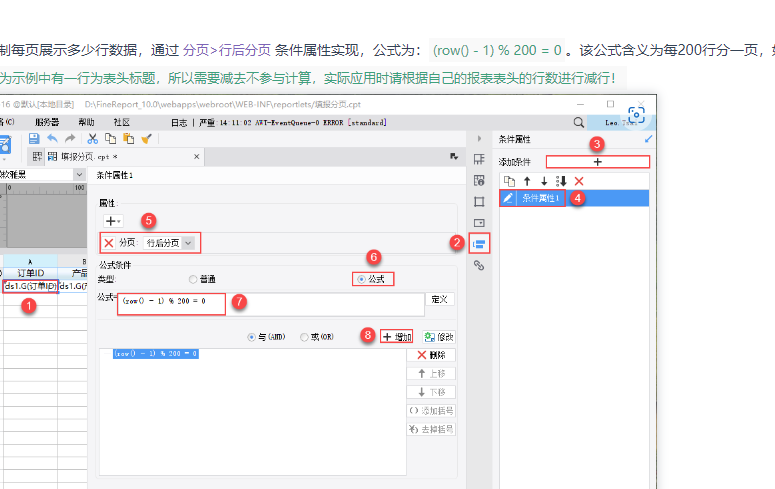Screen dimensions: 775x489
Task: Open the 分页>行后分页 link in article
Action: coord(227,50)
